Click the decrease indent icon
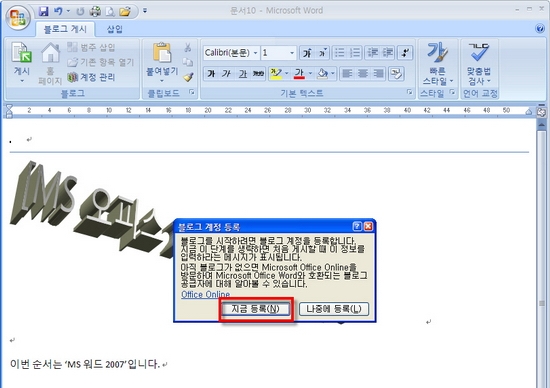The width and height of the screenshot is (550, 388). [372, 53]
